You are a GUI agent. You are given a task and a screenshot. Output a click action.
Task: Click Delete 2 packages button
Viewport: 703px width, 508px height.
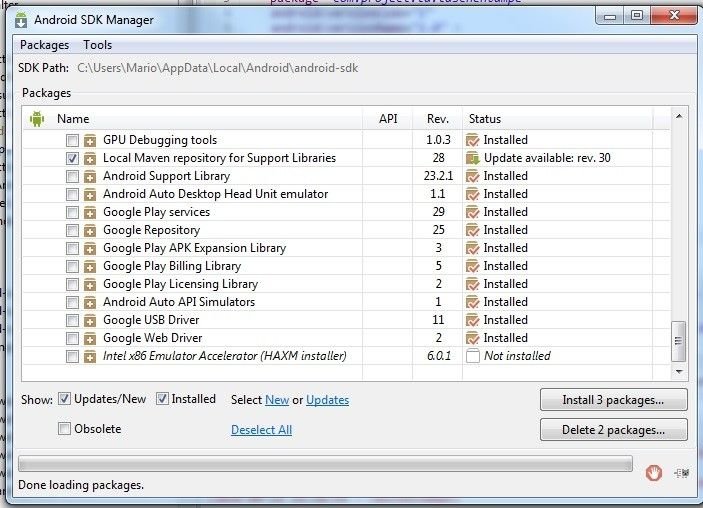(613, 430)
